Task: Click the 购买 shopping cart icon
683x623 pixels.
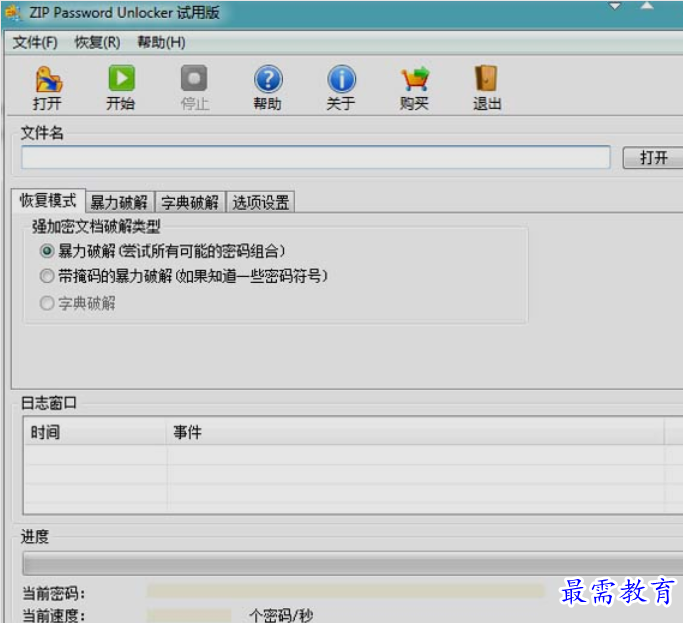Action: click(x=415, y=79)
